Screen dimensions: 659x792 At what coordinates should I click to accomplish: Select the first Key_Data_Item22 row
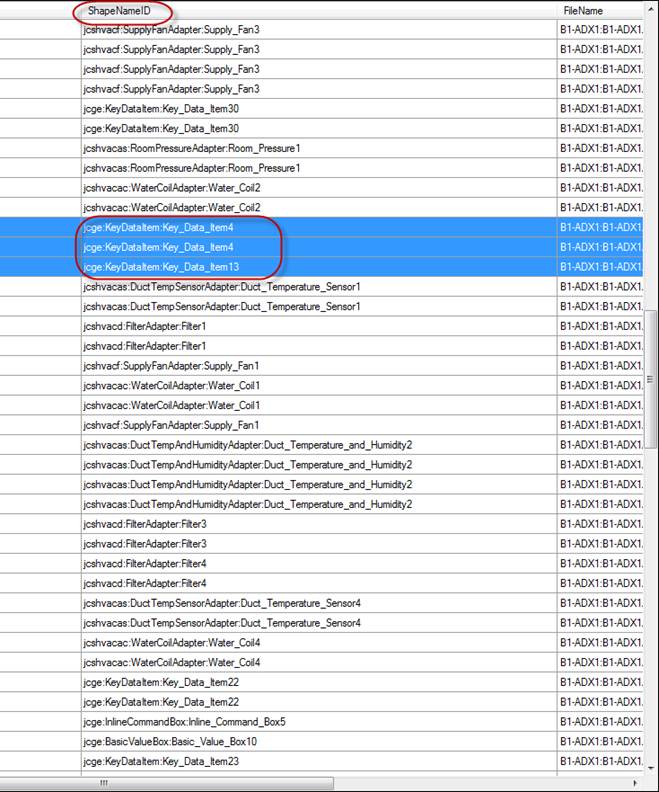[x=161, y=682]
